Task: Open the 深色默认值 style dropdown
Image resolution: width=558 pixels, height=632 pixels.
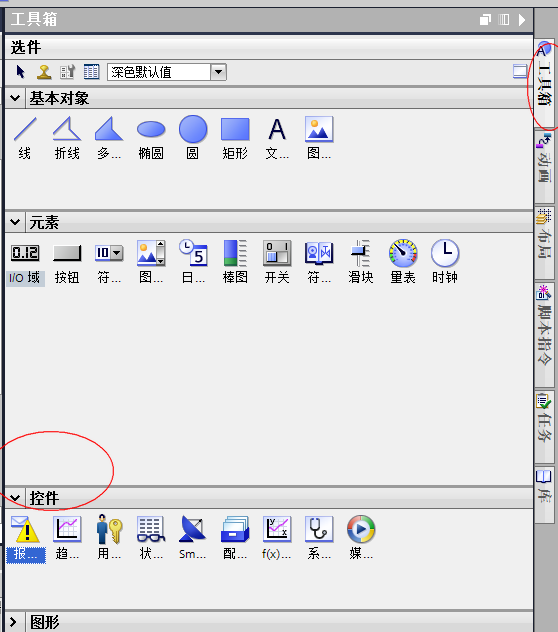Action: point(218,72)
